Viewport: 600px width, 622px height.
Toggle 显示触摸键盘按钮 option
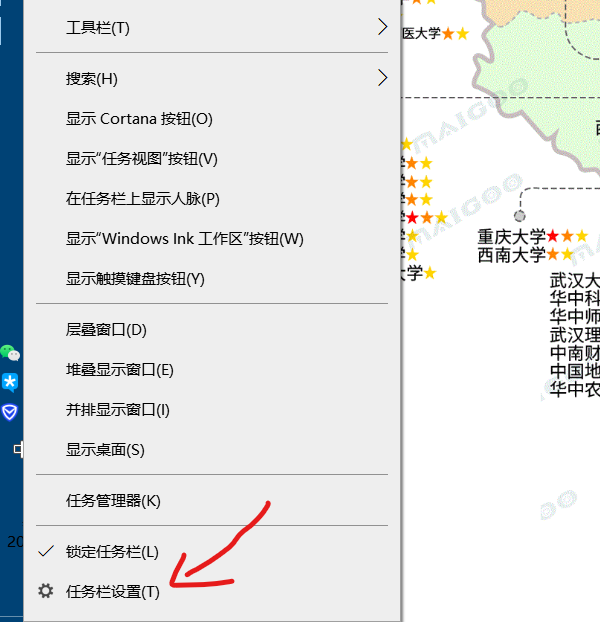click(x=135, y=279)
